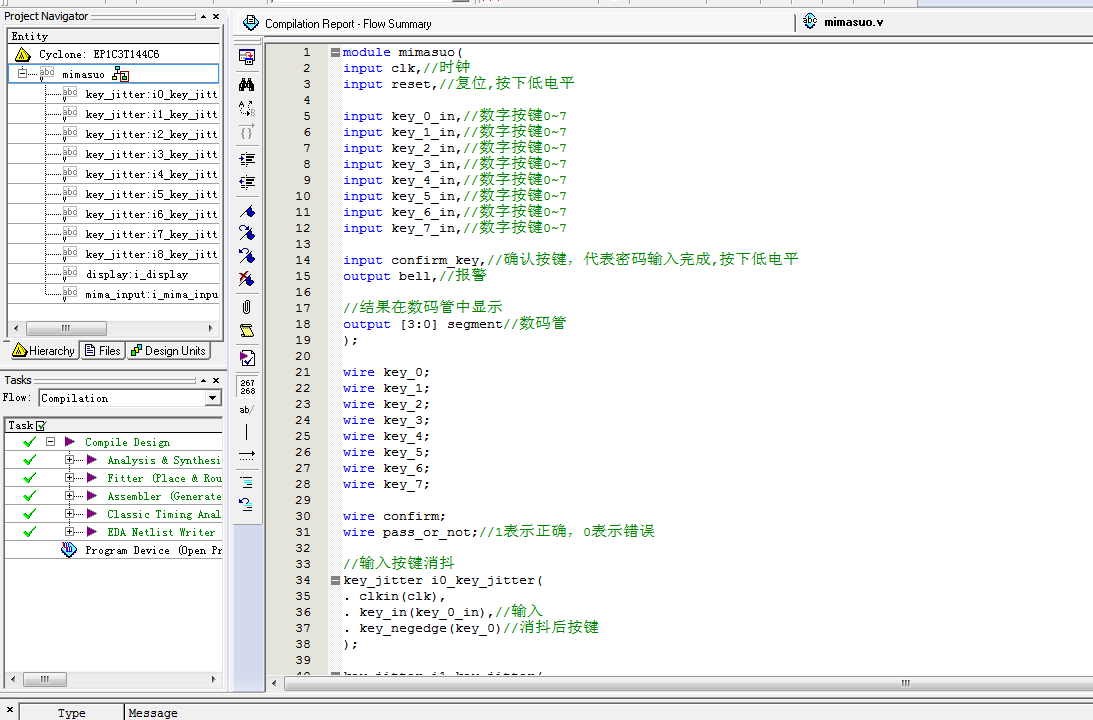Collapse the code fold at line 1
The width and height of the screenshot is (1093, 720).
coord(335,52)
